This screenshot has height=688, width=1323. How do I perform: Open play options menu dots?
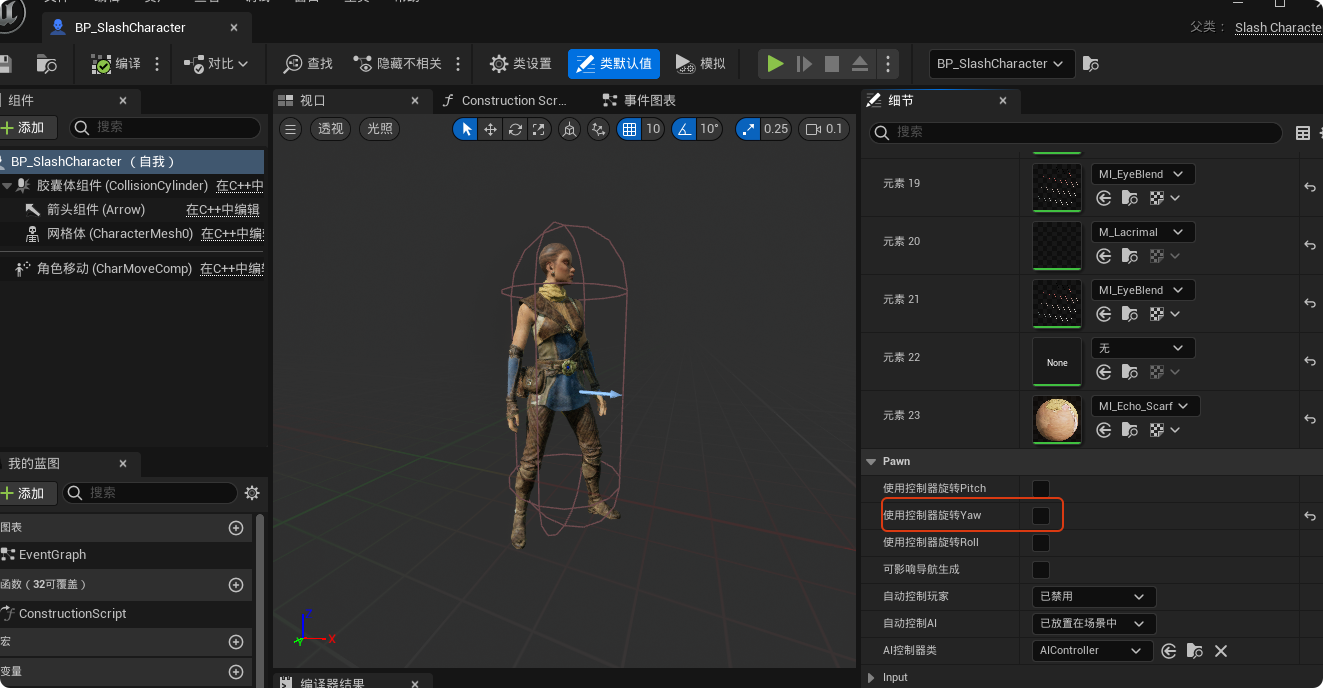pos(888,64)
